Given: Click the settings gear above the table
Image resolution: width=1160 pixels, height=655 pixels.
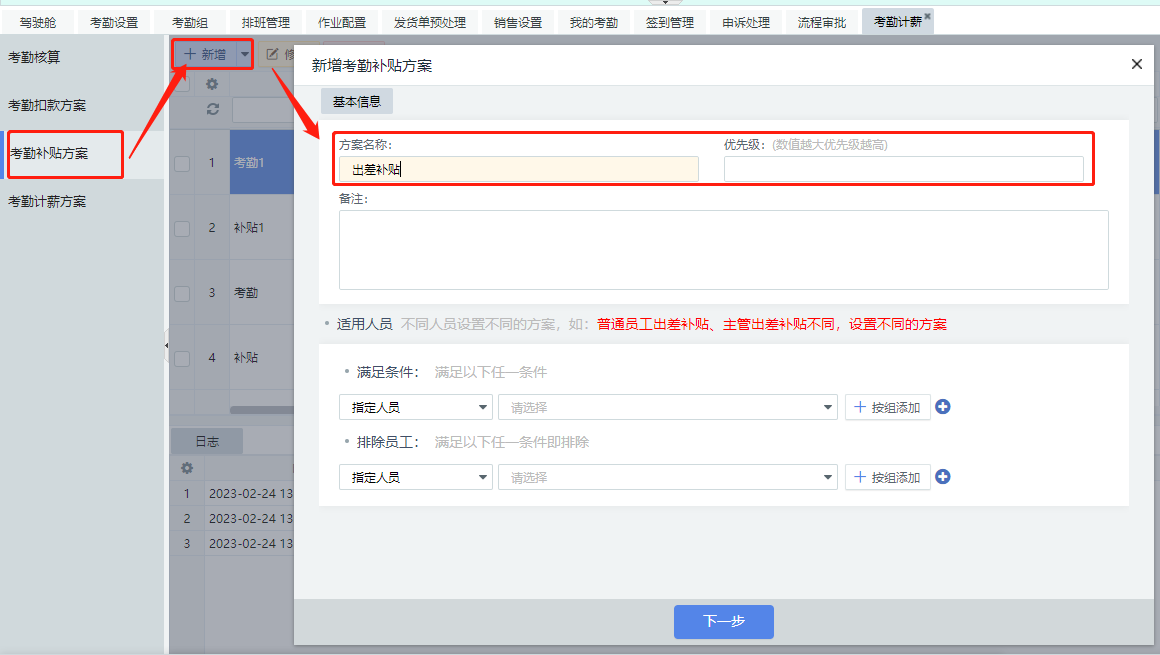Looking at the screenshot, I should [212, 84].
